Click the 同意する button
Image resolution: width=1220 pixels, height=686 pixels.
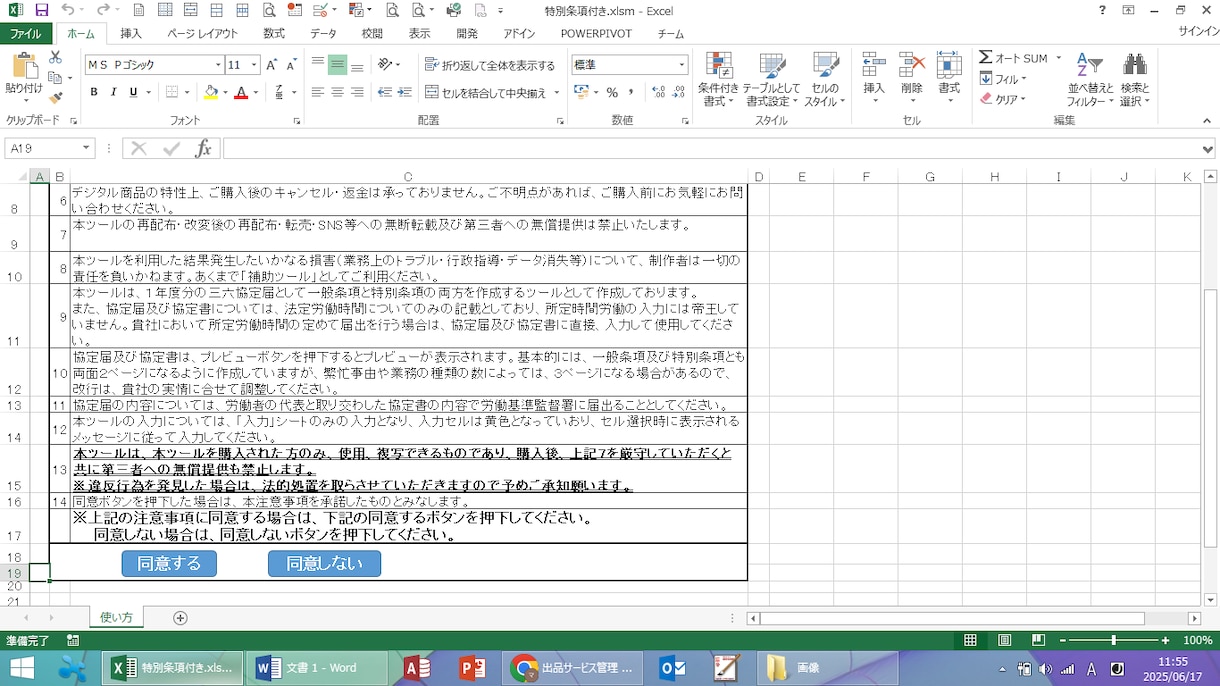pyautogui.click(x=169, y=563)
